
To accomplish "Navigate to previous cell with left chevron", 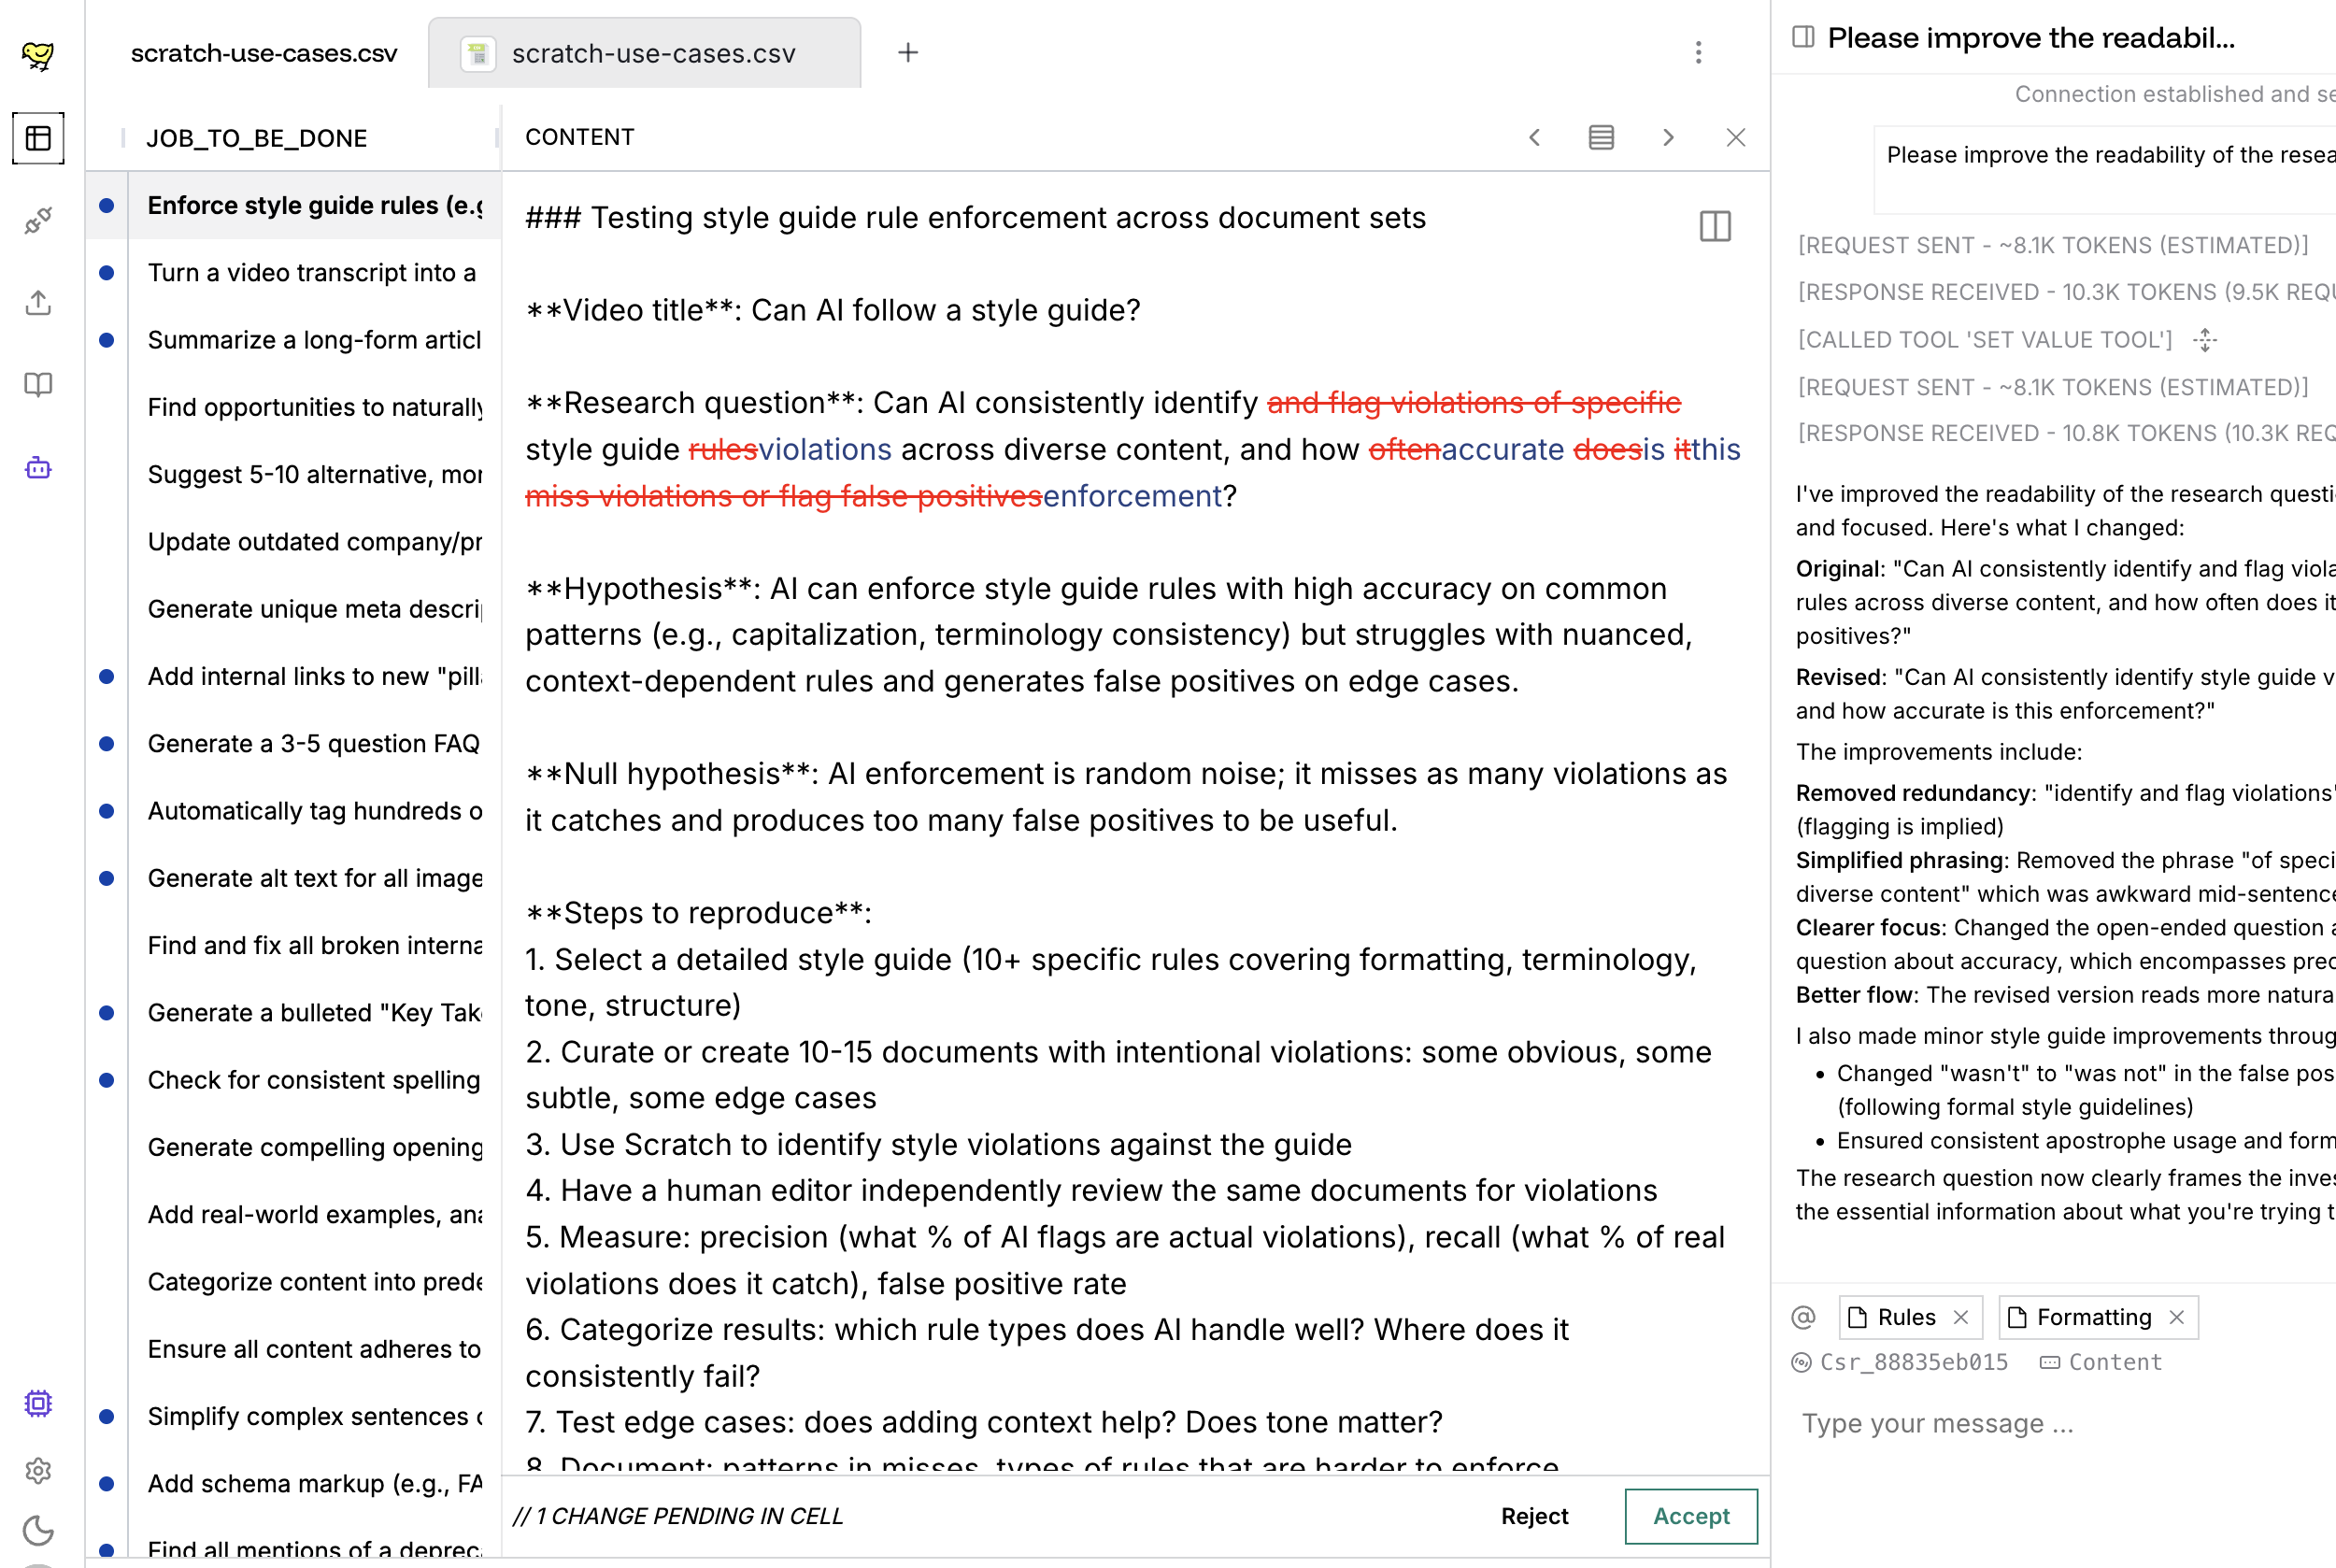I will tap(1535, 138).
